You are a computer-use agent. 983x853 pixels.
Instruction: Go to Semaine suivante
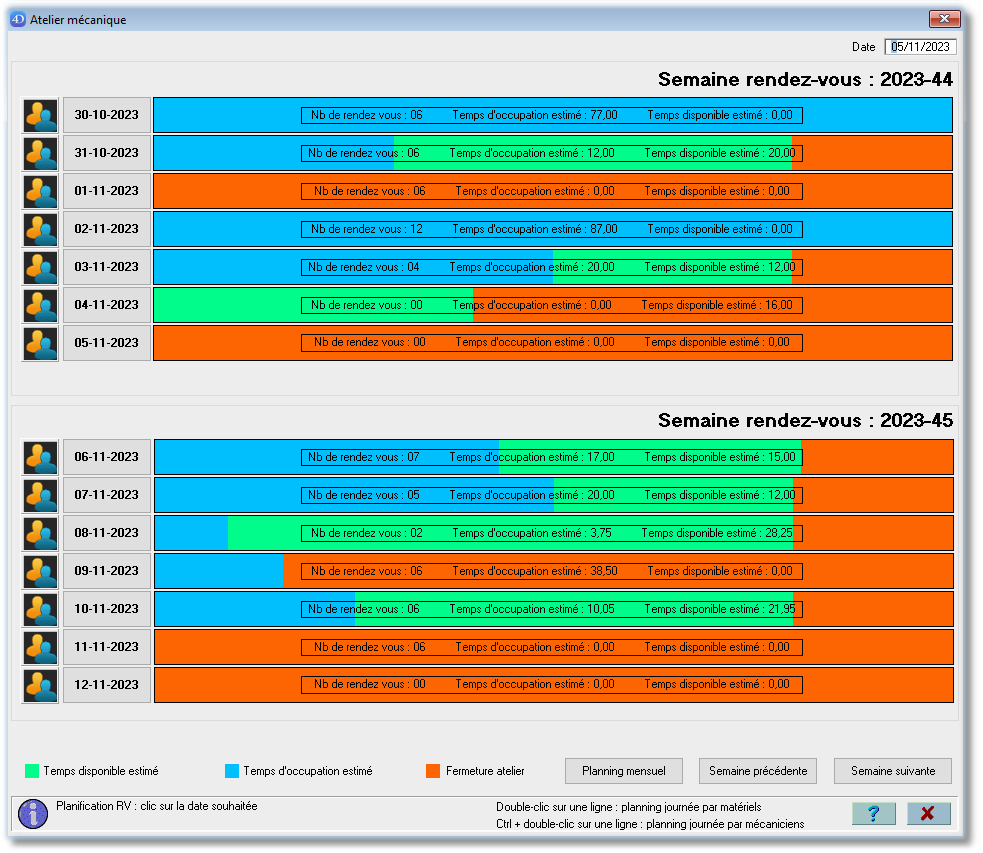tap(893, 771)
